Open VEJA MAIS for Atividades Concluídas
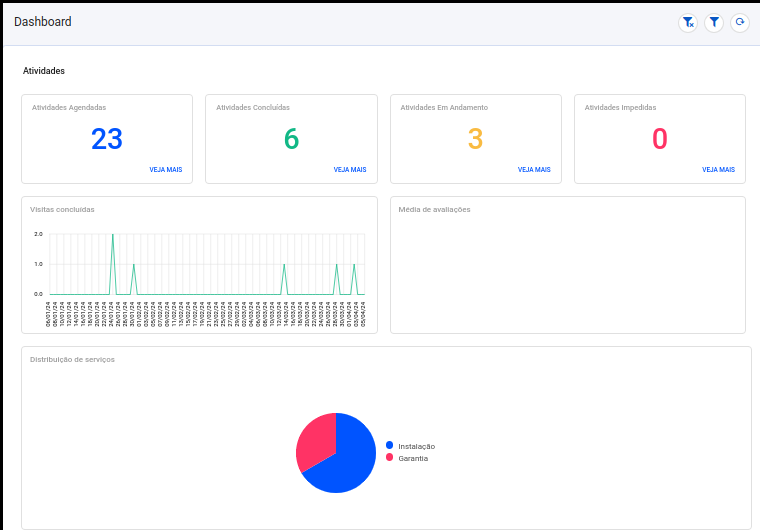Image resolution: width=760 pixels, height=530 pixels. point(350,170)
